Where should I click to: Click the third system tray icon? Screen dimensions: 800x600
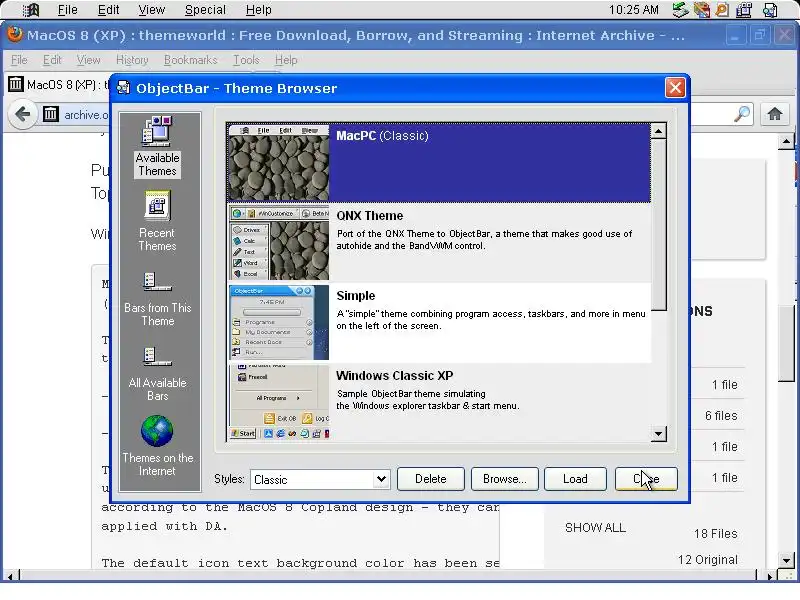point(722,10)
